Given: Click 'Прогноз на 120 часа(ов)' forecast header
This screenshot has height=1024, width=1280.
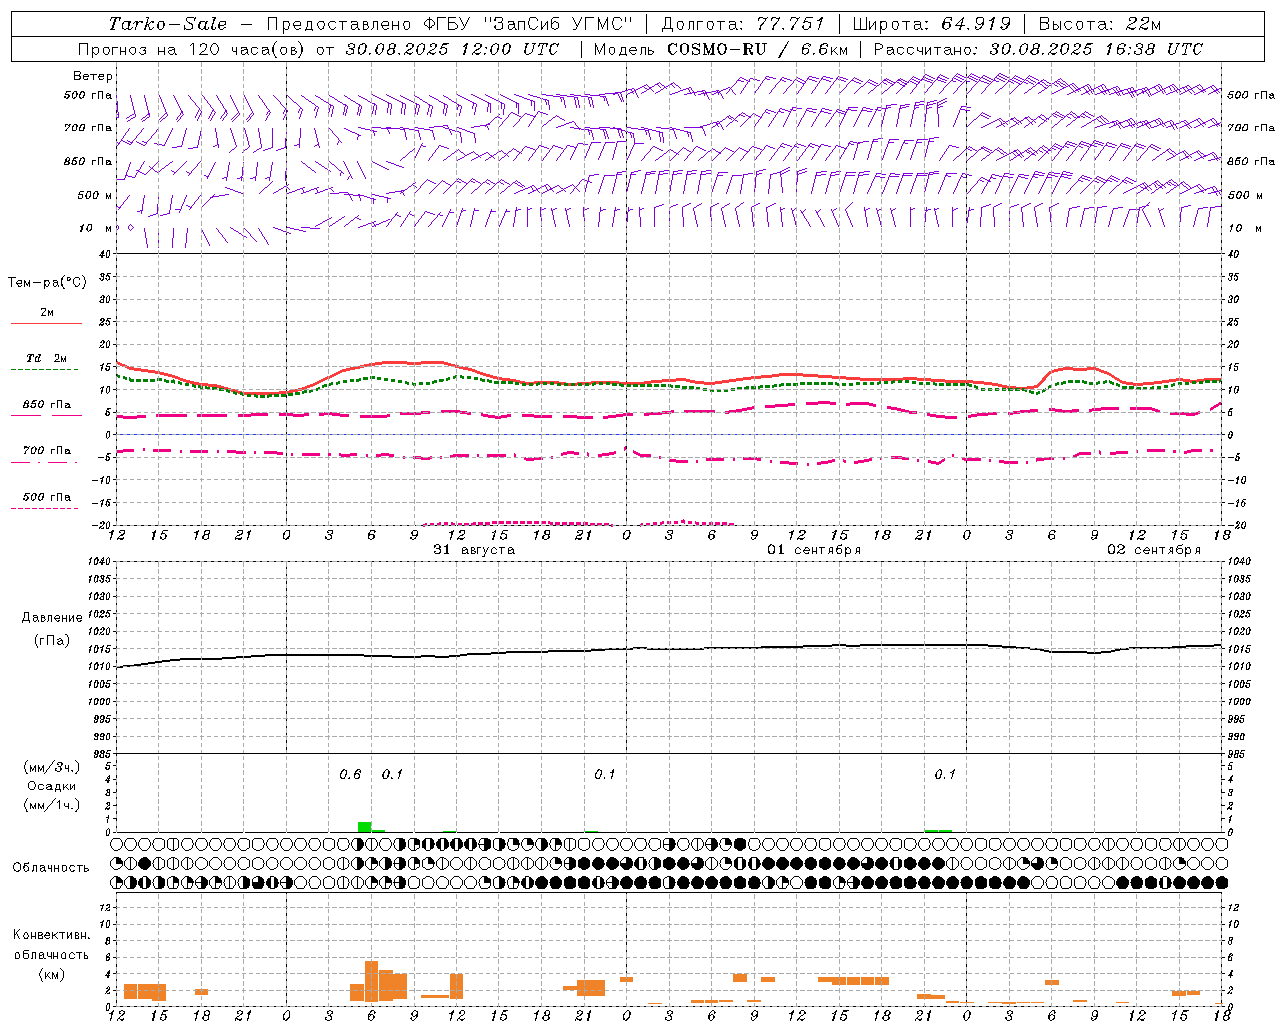Looking at the screenshot, I should (192, 49).
